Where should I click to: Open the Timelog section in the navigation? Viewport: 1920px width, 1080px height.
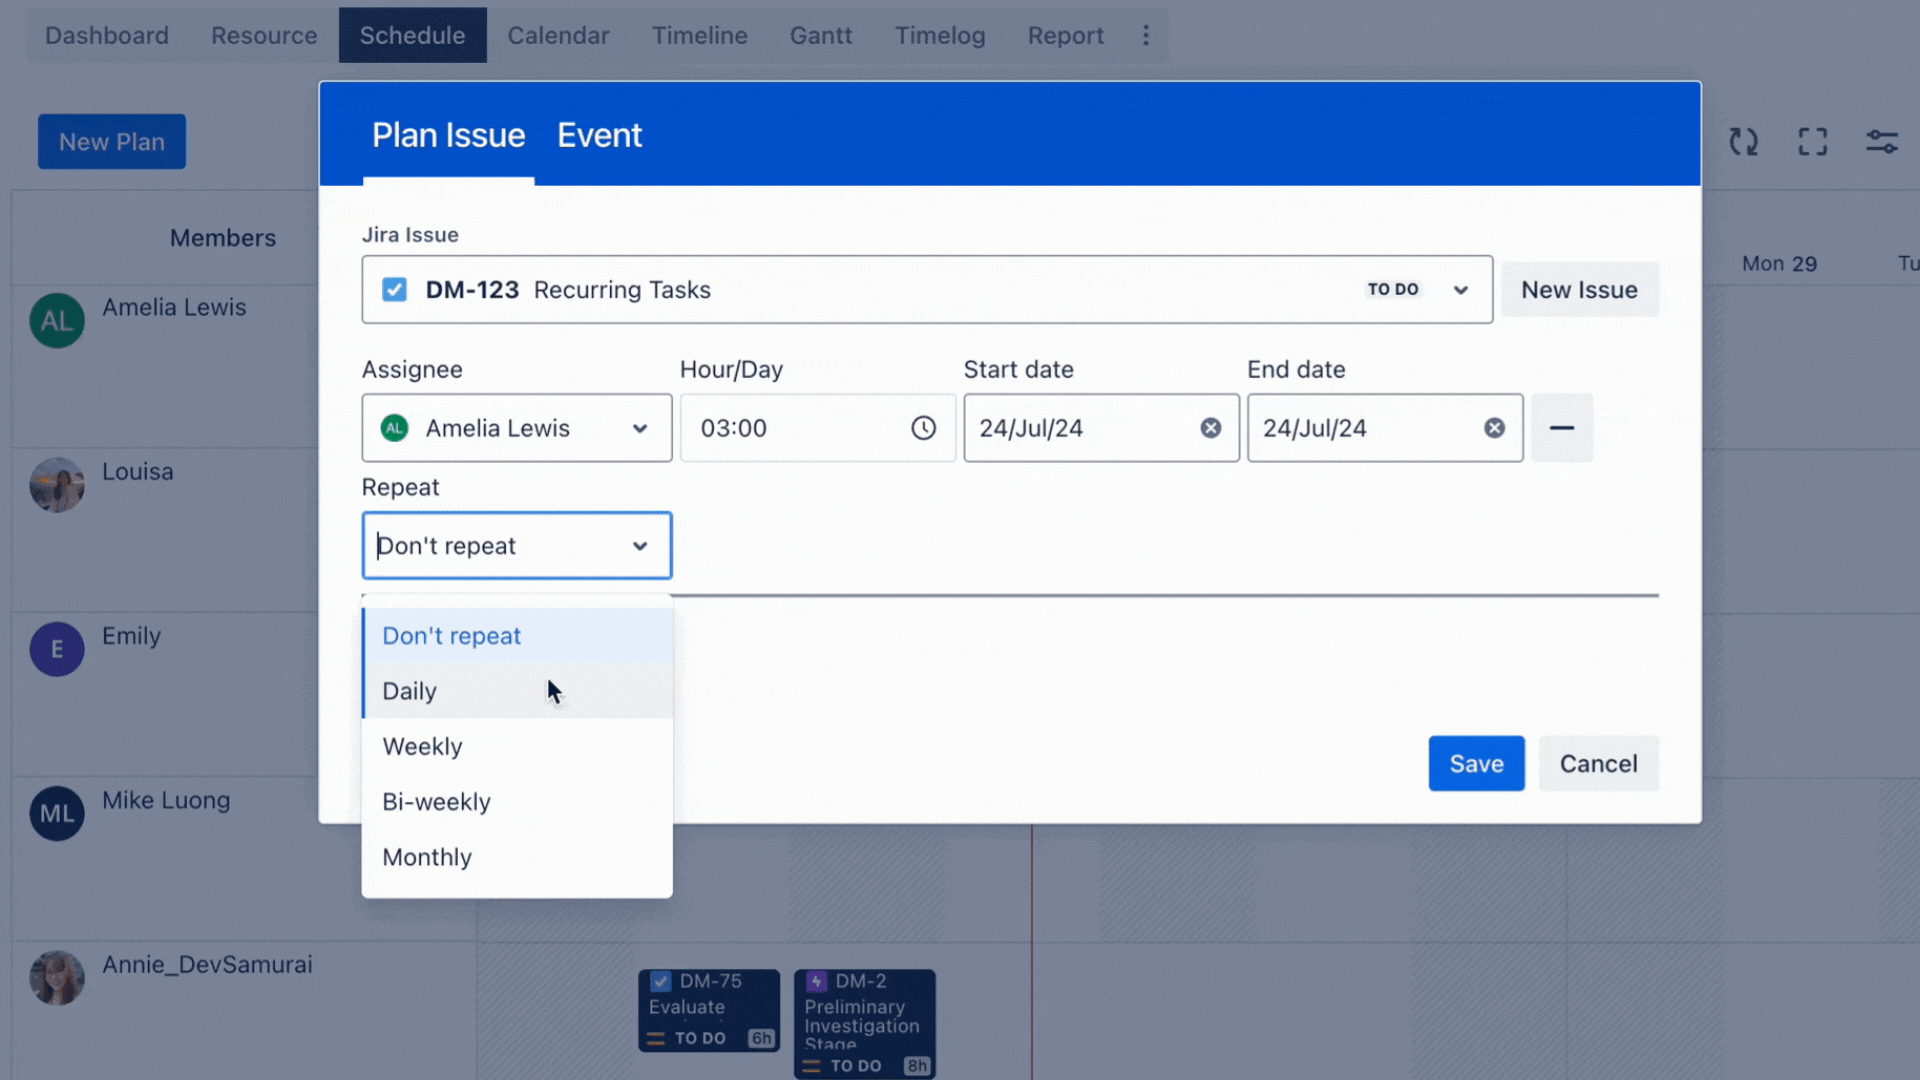point(939,35)
